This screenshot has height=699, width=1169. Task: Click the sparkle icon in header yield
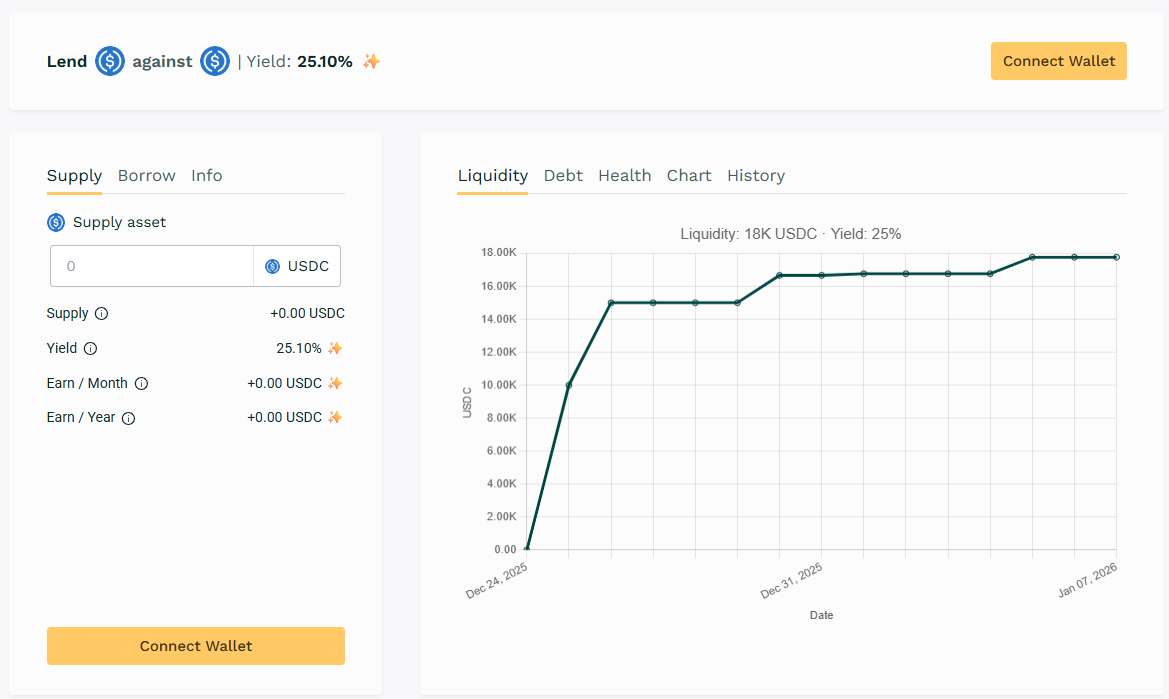pos(371,62)
